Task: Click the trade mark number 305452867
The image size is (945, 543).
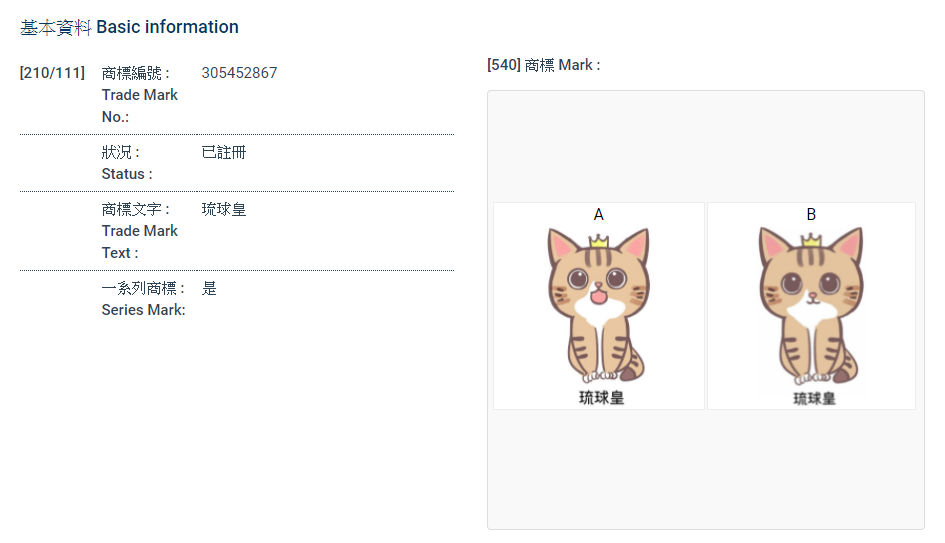Action: click(239, 73)
